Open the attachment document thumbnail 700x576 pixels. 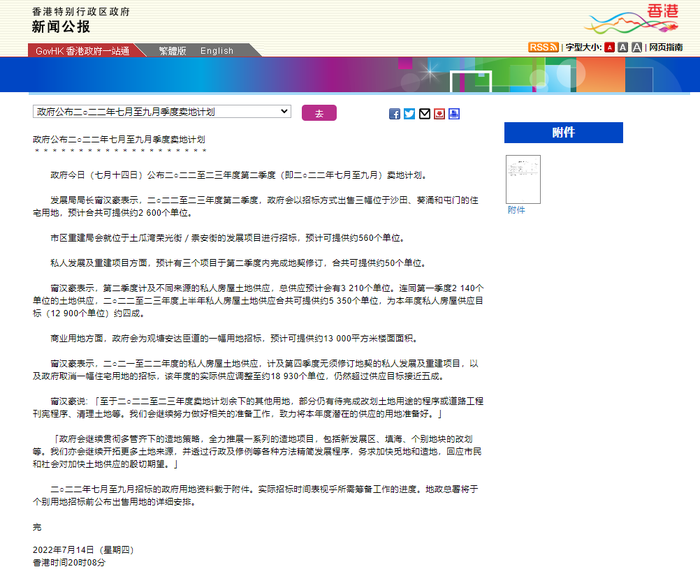[523, 179]
